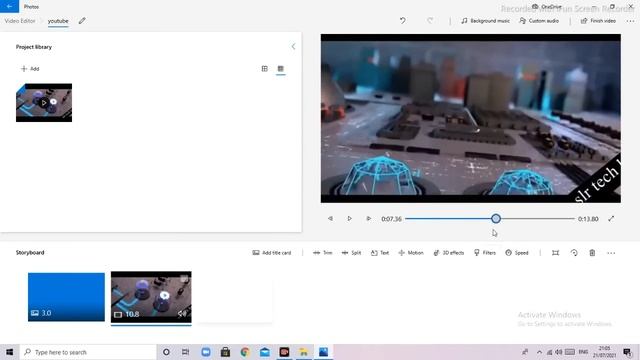Open Background music
This screenshot has height=360, width=640.
point(485,21)
